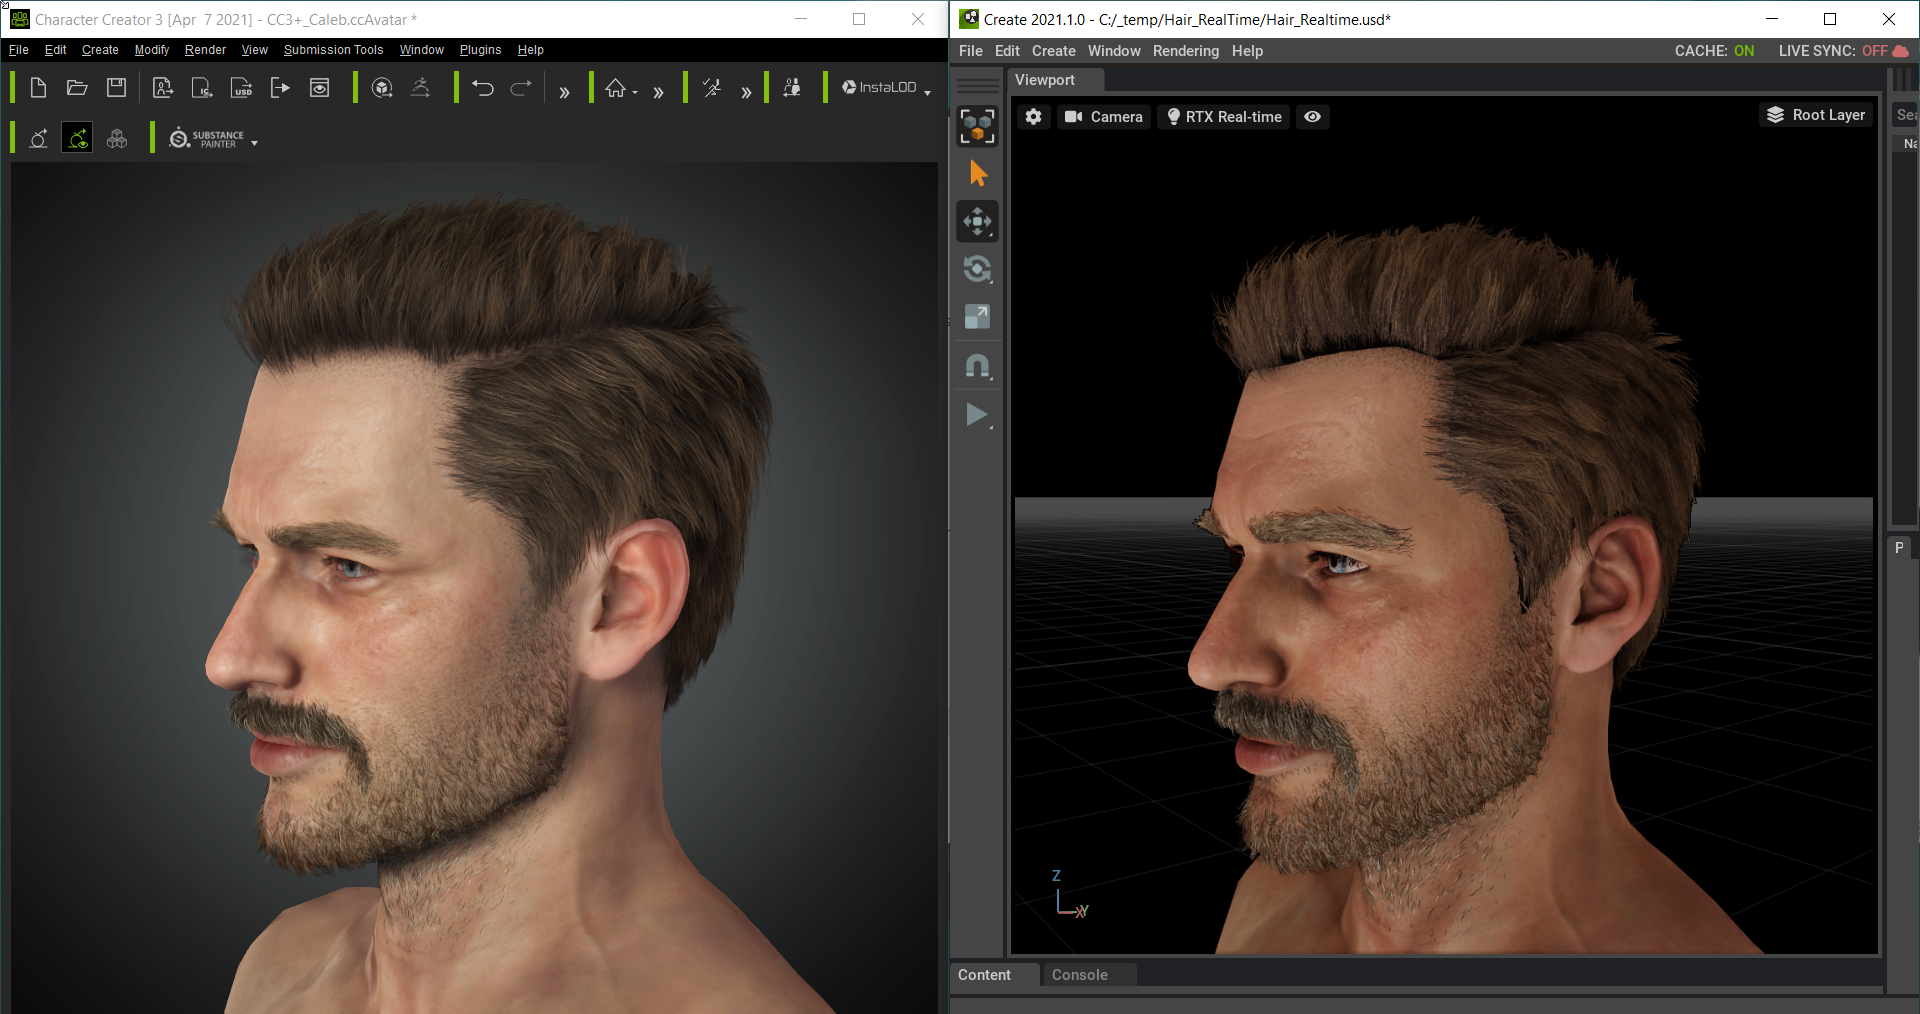Click the import character file icon
Image resolution: width=1920 pixels, height=1014 pixels.
[x=163, y=88]
